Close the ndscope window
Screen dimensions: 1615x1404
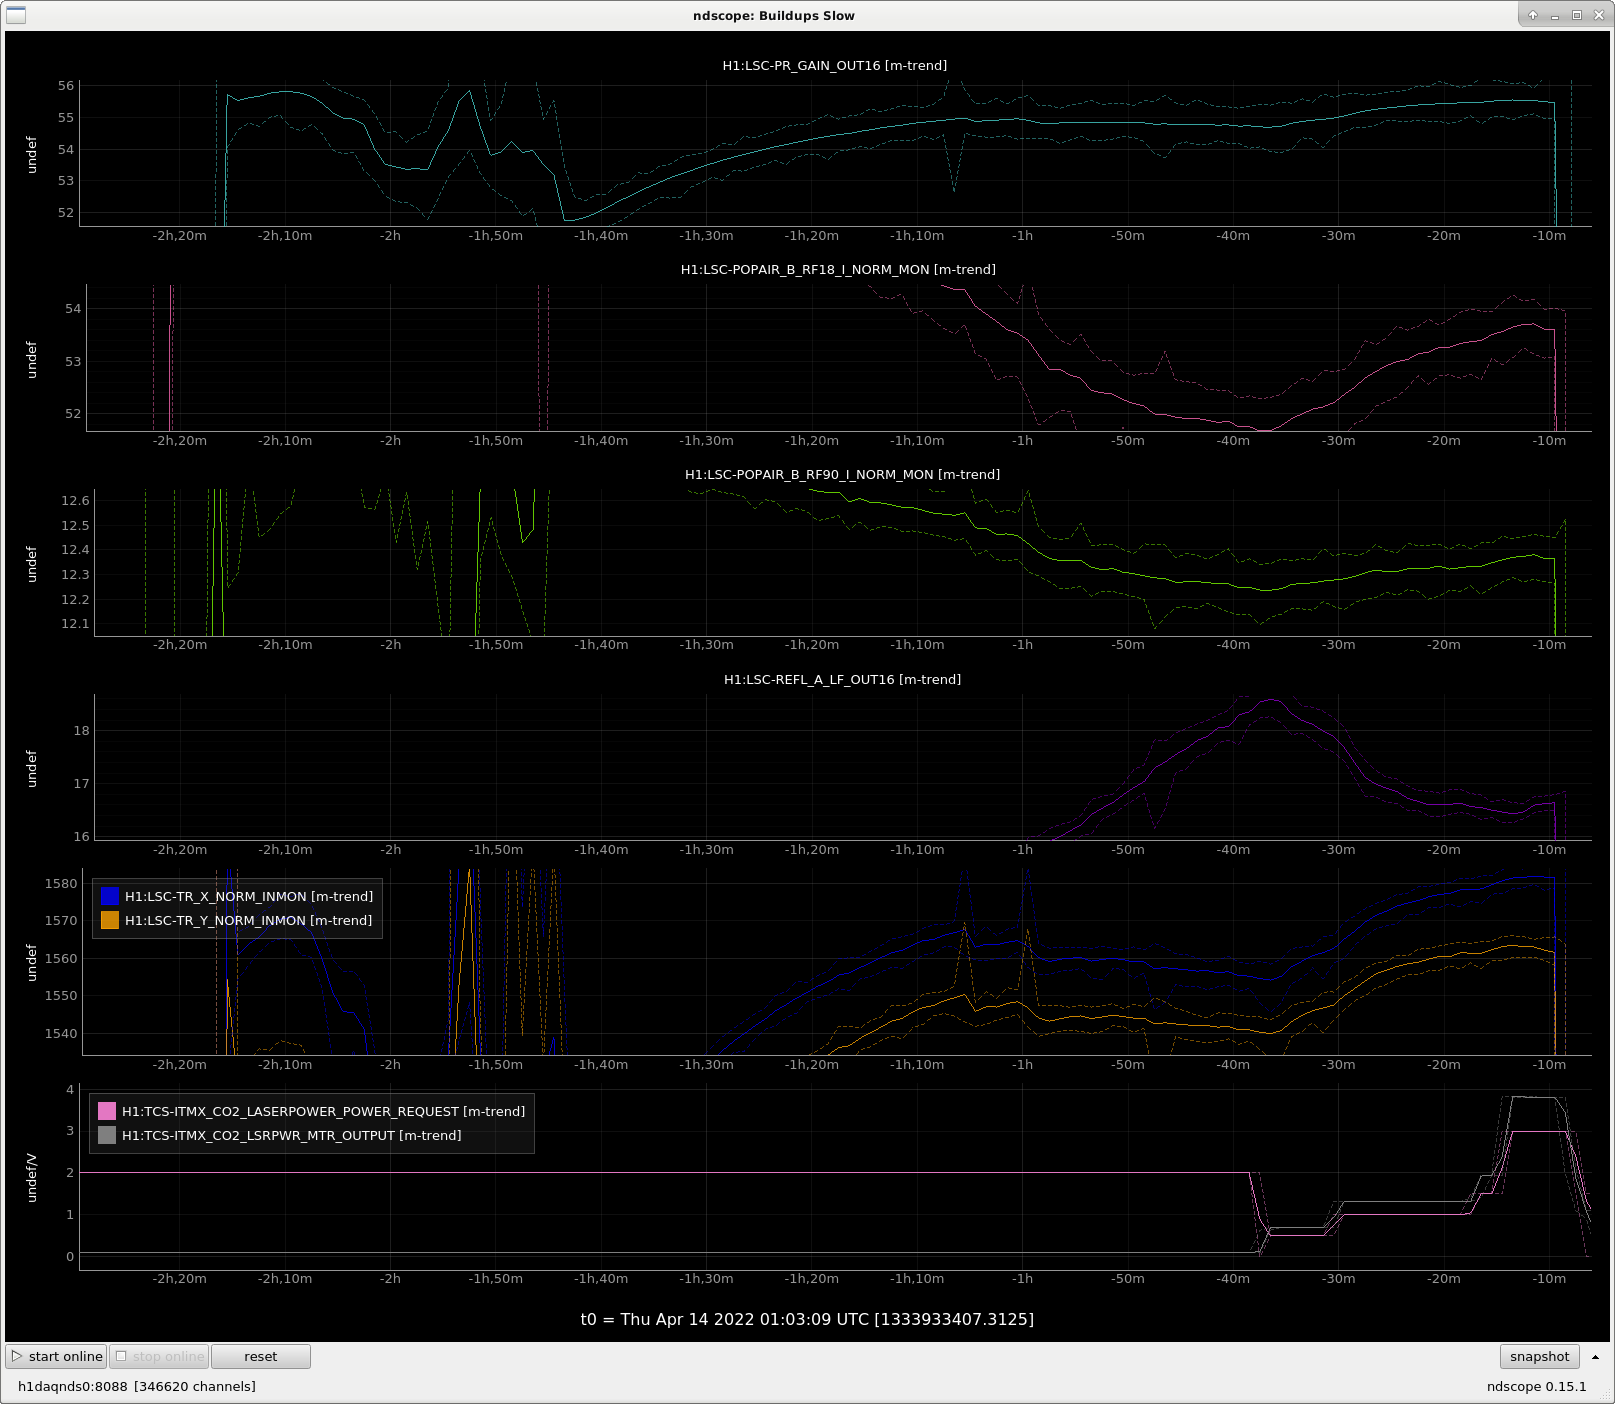pyautogui.click(x=1598, y=15)
